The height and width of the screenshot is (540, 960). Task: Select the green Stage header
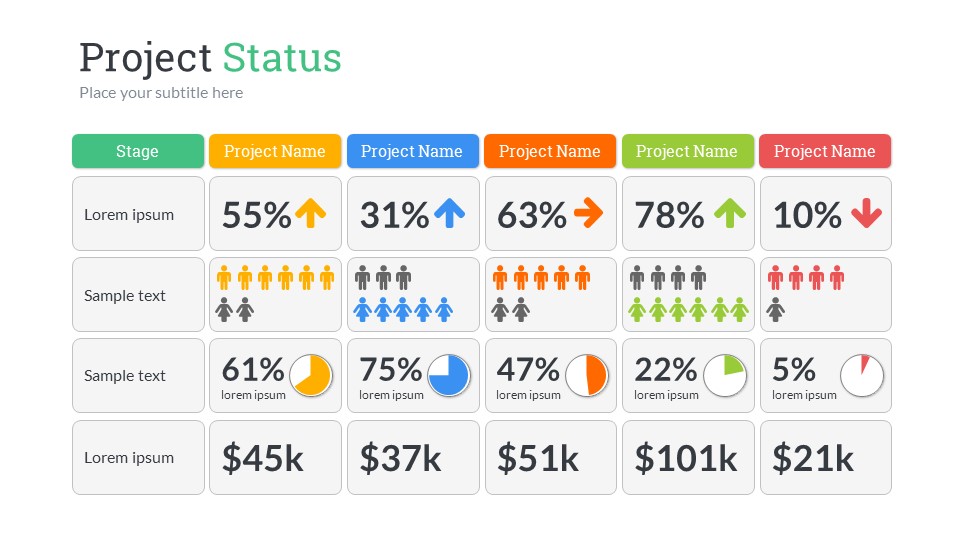pyautogui.click(x=138, y=151)
